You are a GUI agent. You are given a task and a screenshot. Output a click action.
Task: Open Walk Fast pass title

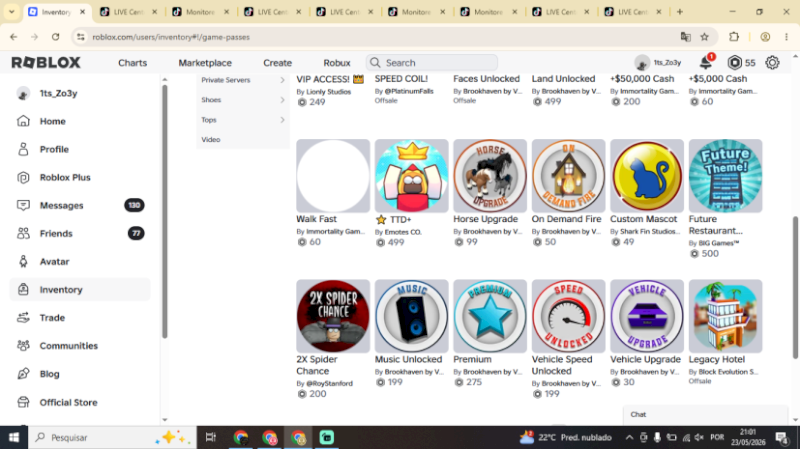(316, 219)
